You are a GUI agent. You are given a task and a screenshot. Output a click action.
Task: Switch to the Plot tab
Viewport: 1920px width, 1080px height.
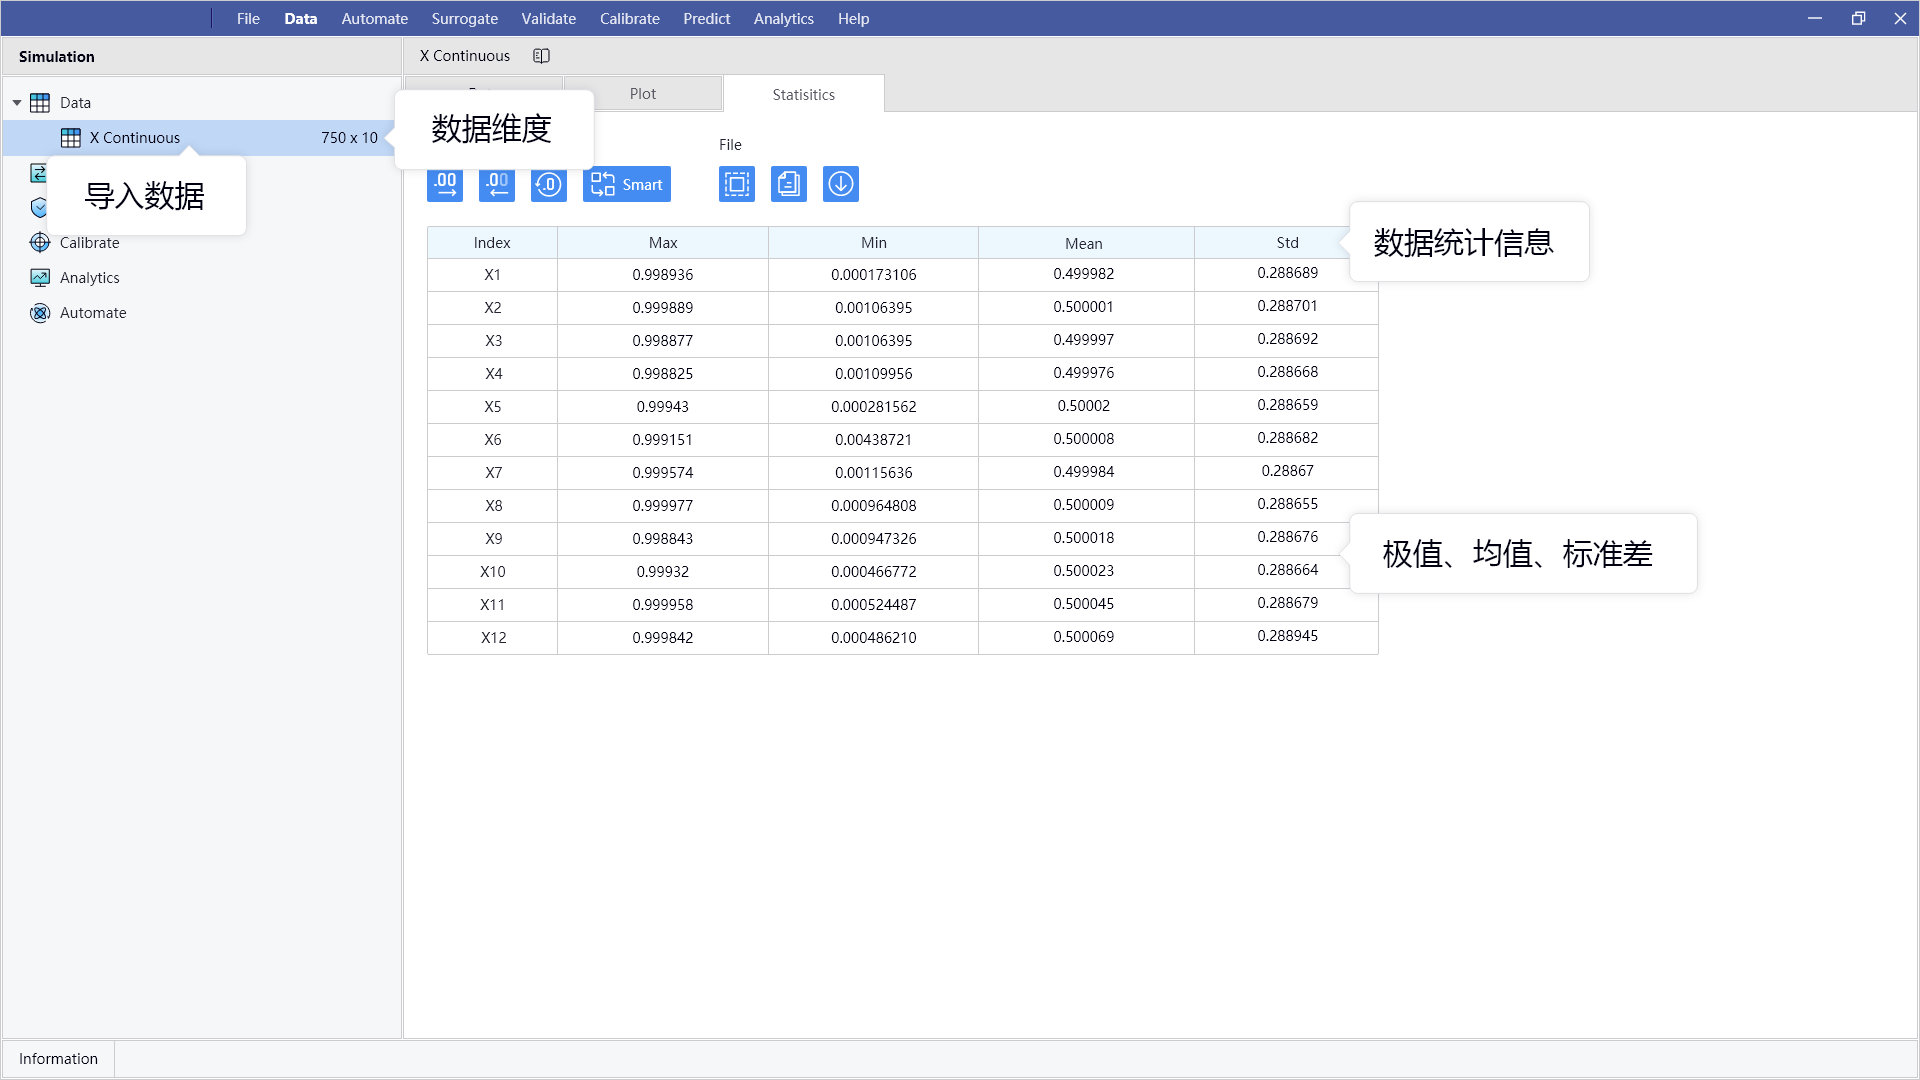point(643,94)
